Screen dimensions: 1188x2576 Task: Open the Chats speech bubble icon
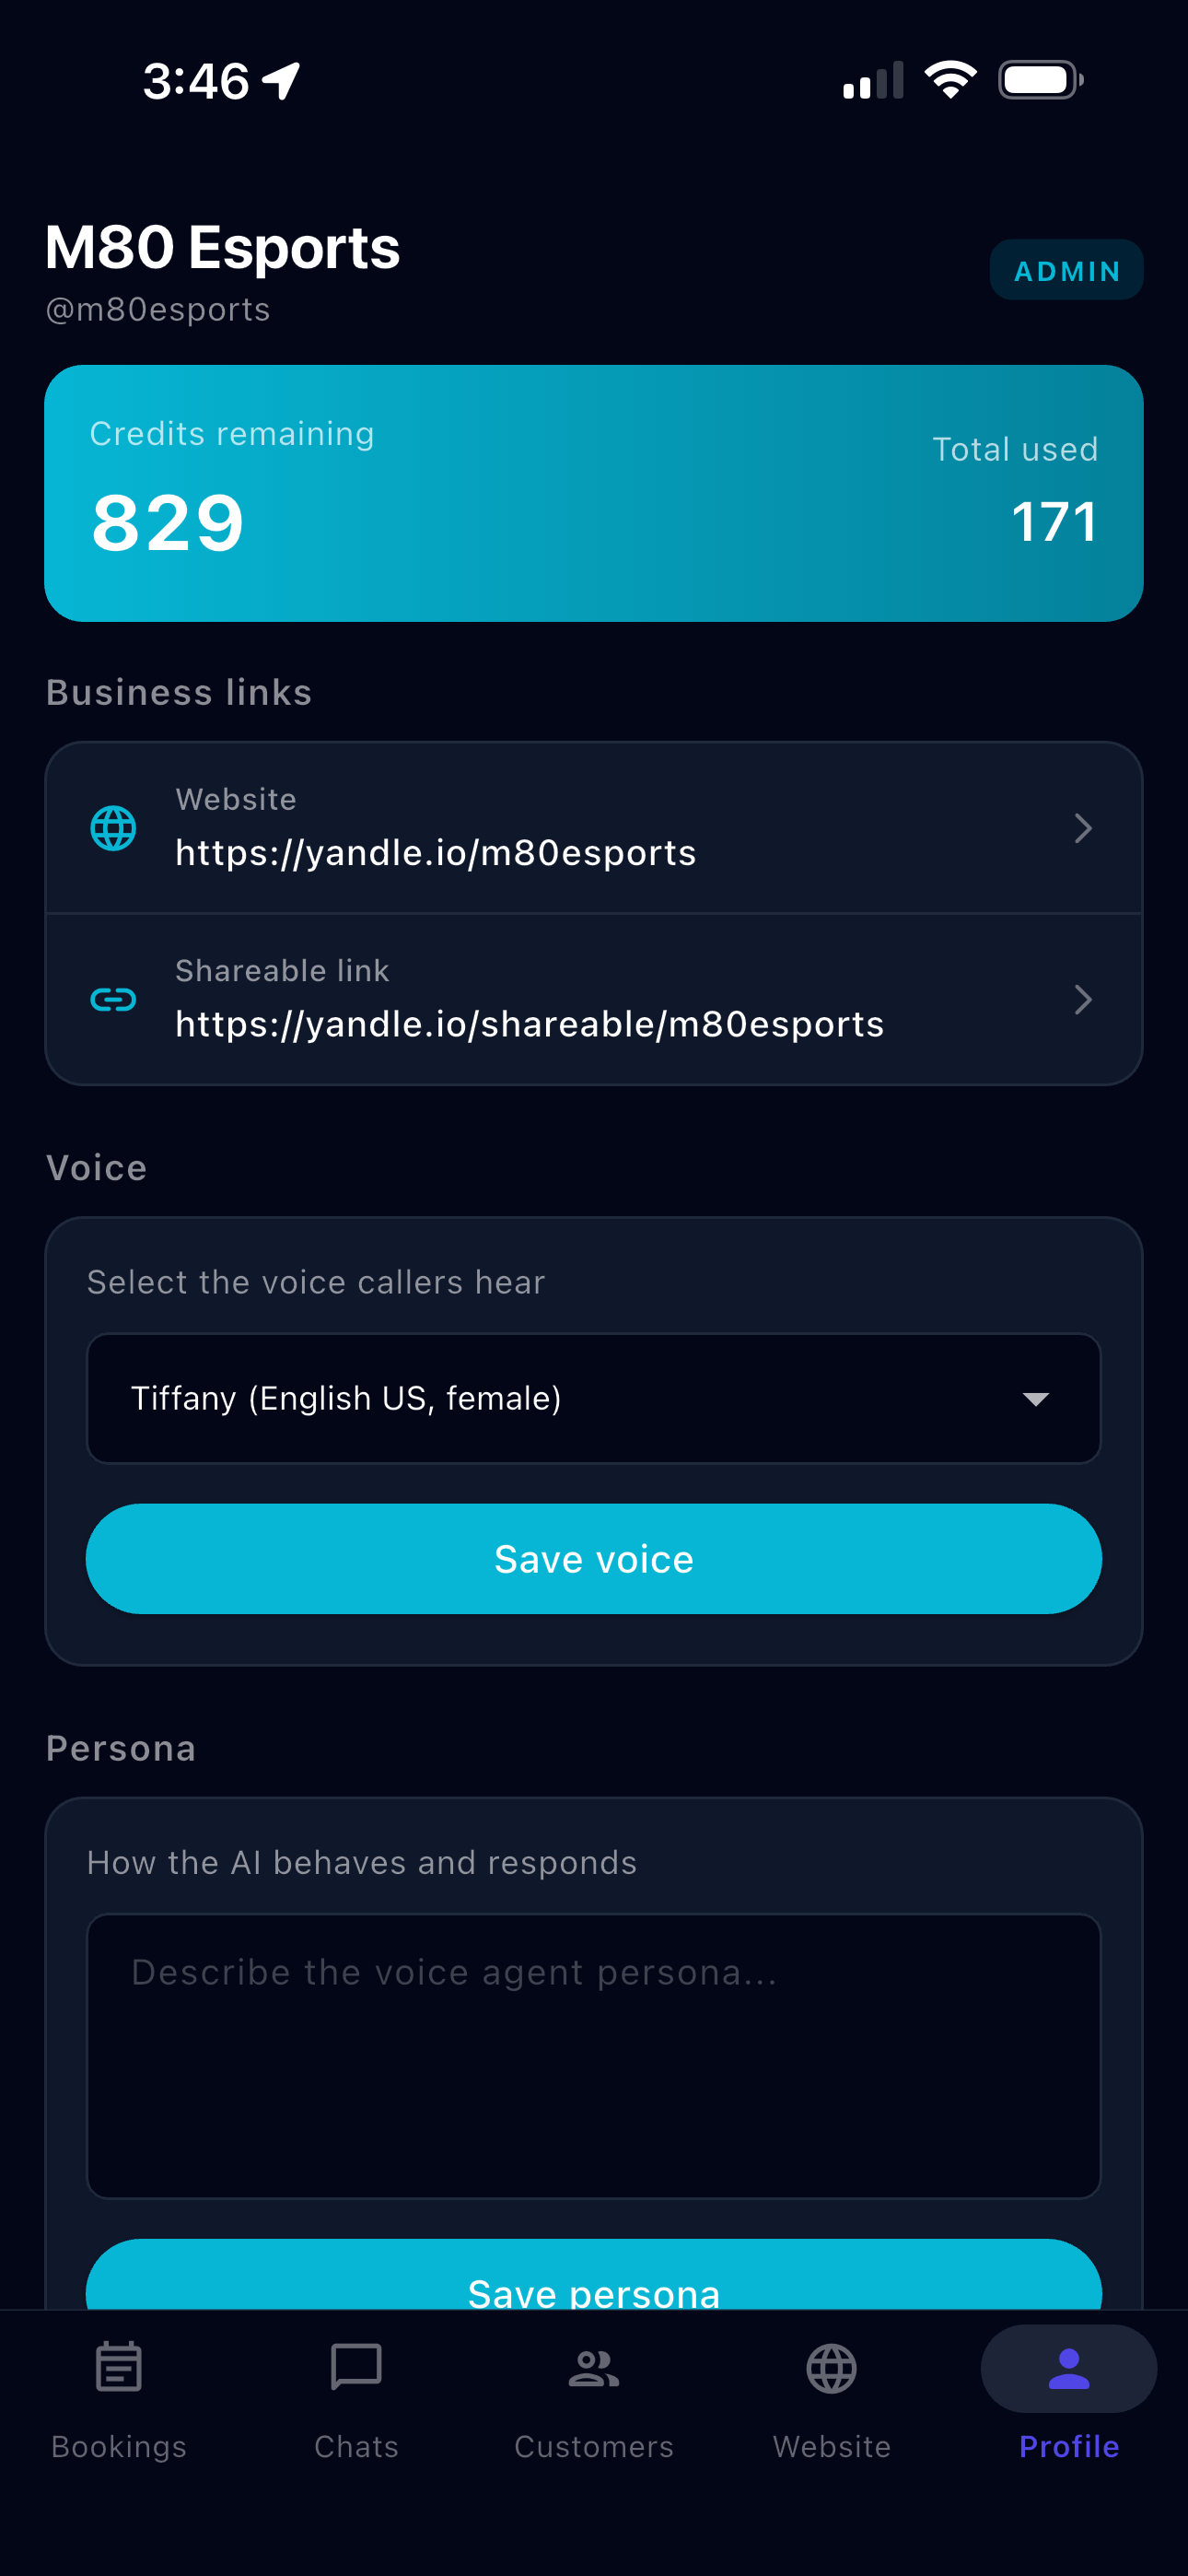pos(356,2367)
